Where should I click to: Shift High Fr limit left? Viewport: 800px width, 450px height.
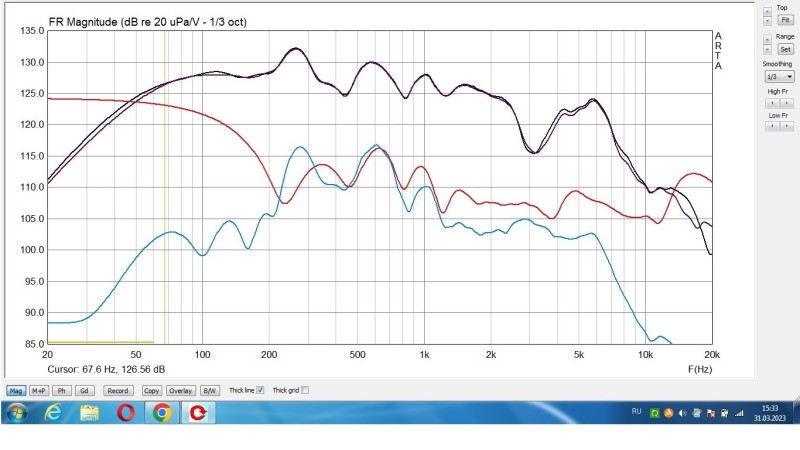tap(772, 103)
